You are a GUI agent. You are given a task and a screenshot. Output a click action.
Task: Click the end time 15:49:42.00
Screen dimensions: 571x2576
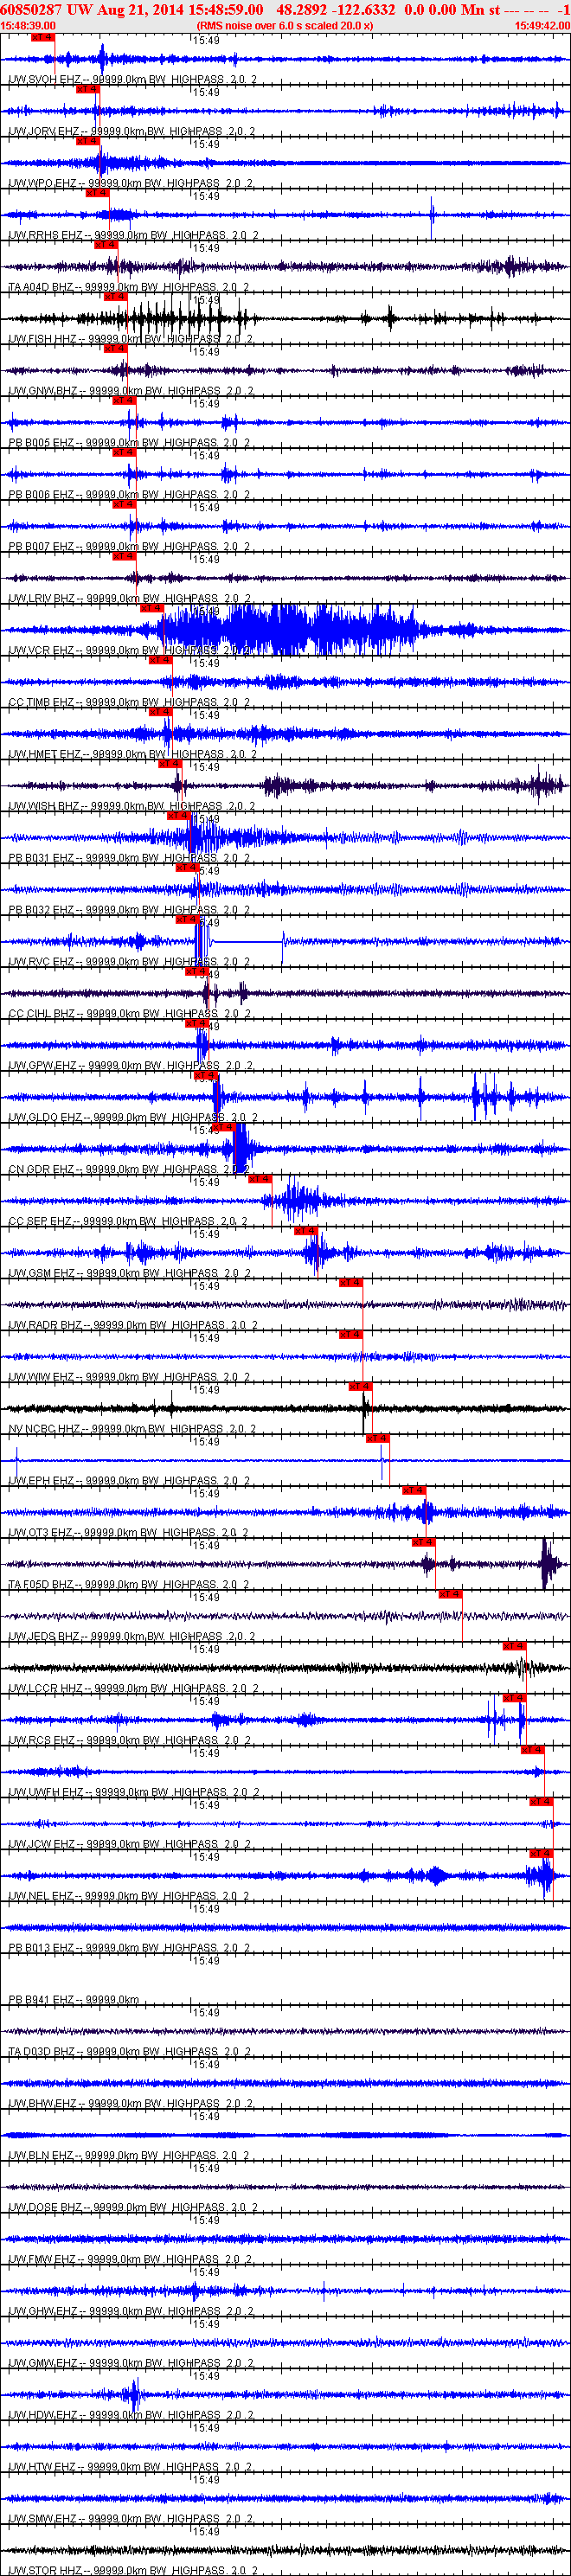coord(542,26)
